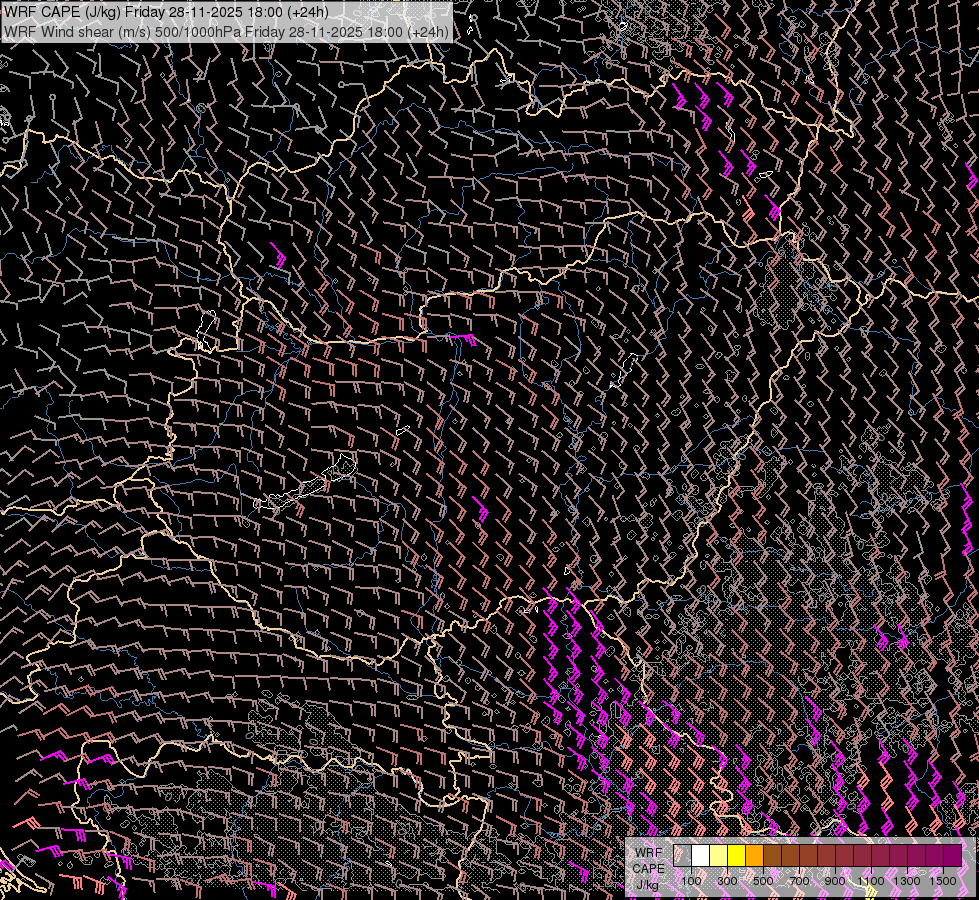This screenshot has width=979, height=900.
Task: Click the 1300 legend scale label
Action: click(x=907, y=881)
